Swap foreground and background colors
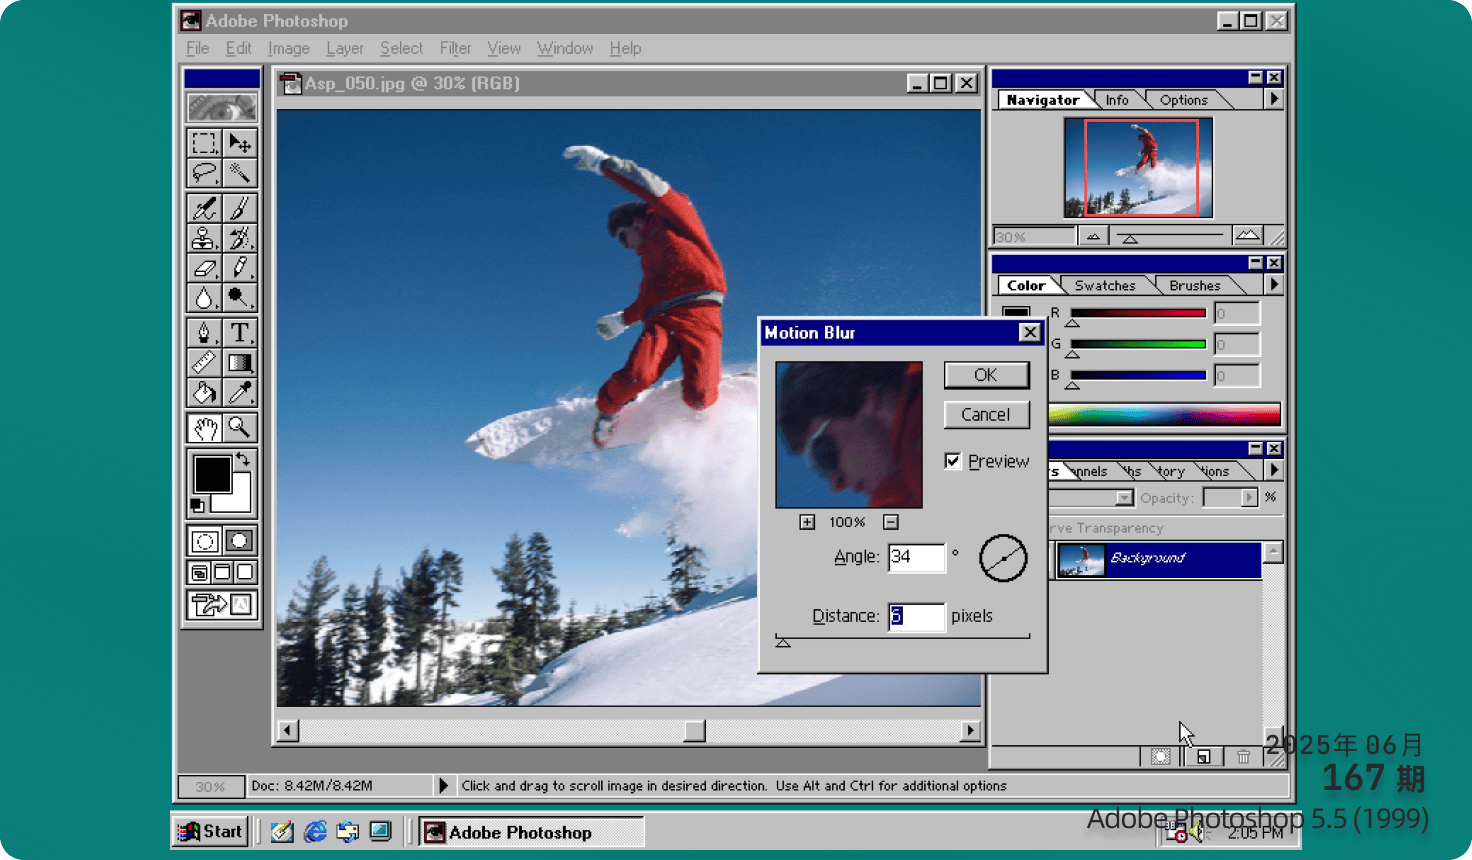 [x=243, y=461]
